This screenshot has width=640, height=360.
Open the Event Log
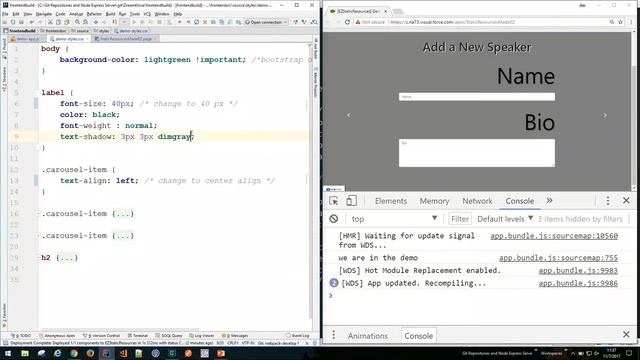coord(298,336)
